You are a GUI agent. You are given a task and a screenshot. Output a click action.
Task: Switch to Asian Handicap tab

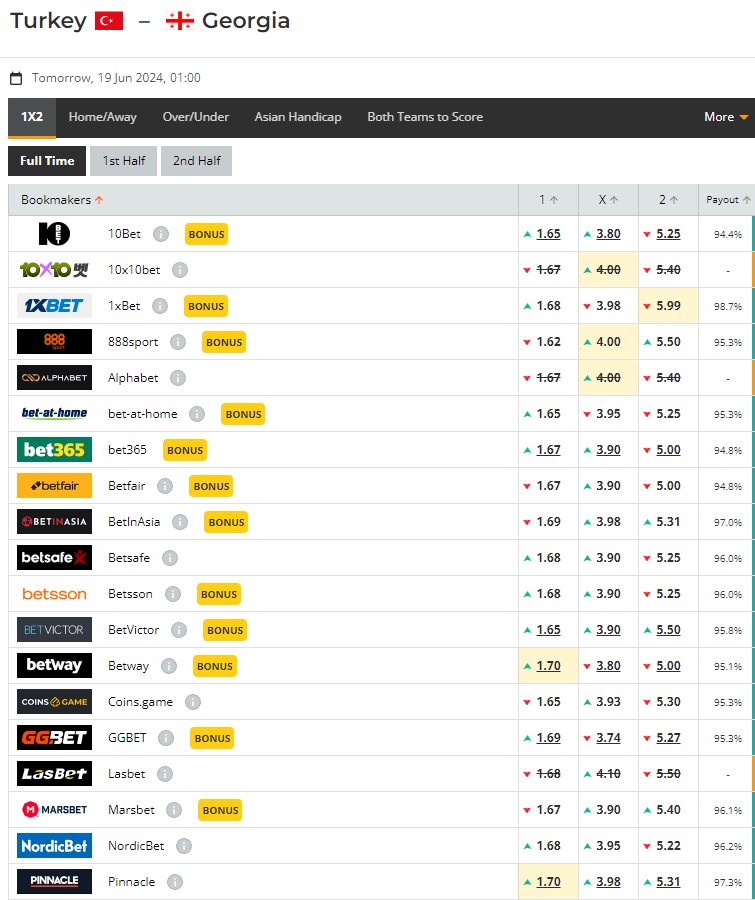tap(298, 117)
